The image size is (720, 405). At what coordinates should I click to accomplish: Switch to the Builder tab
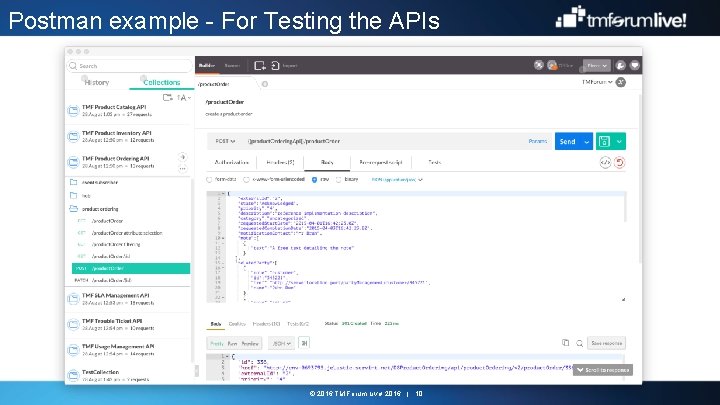coord(207,66)
